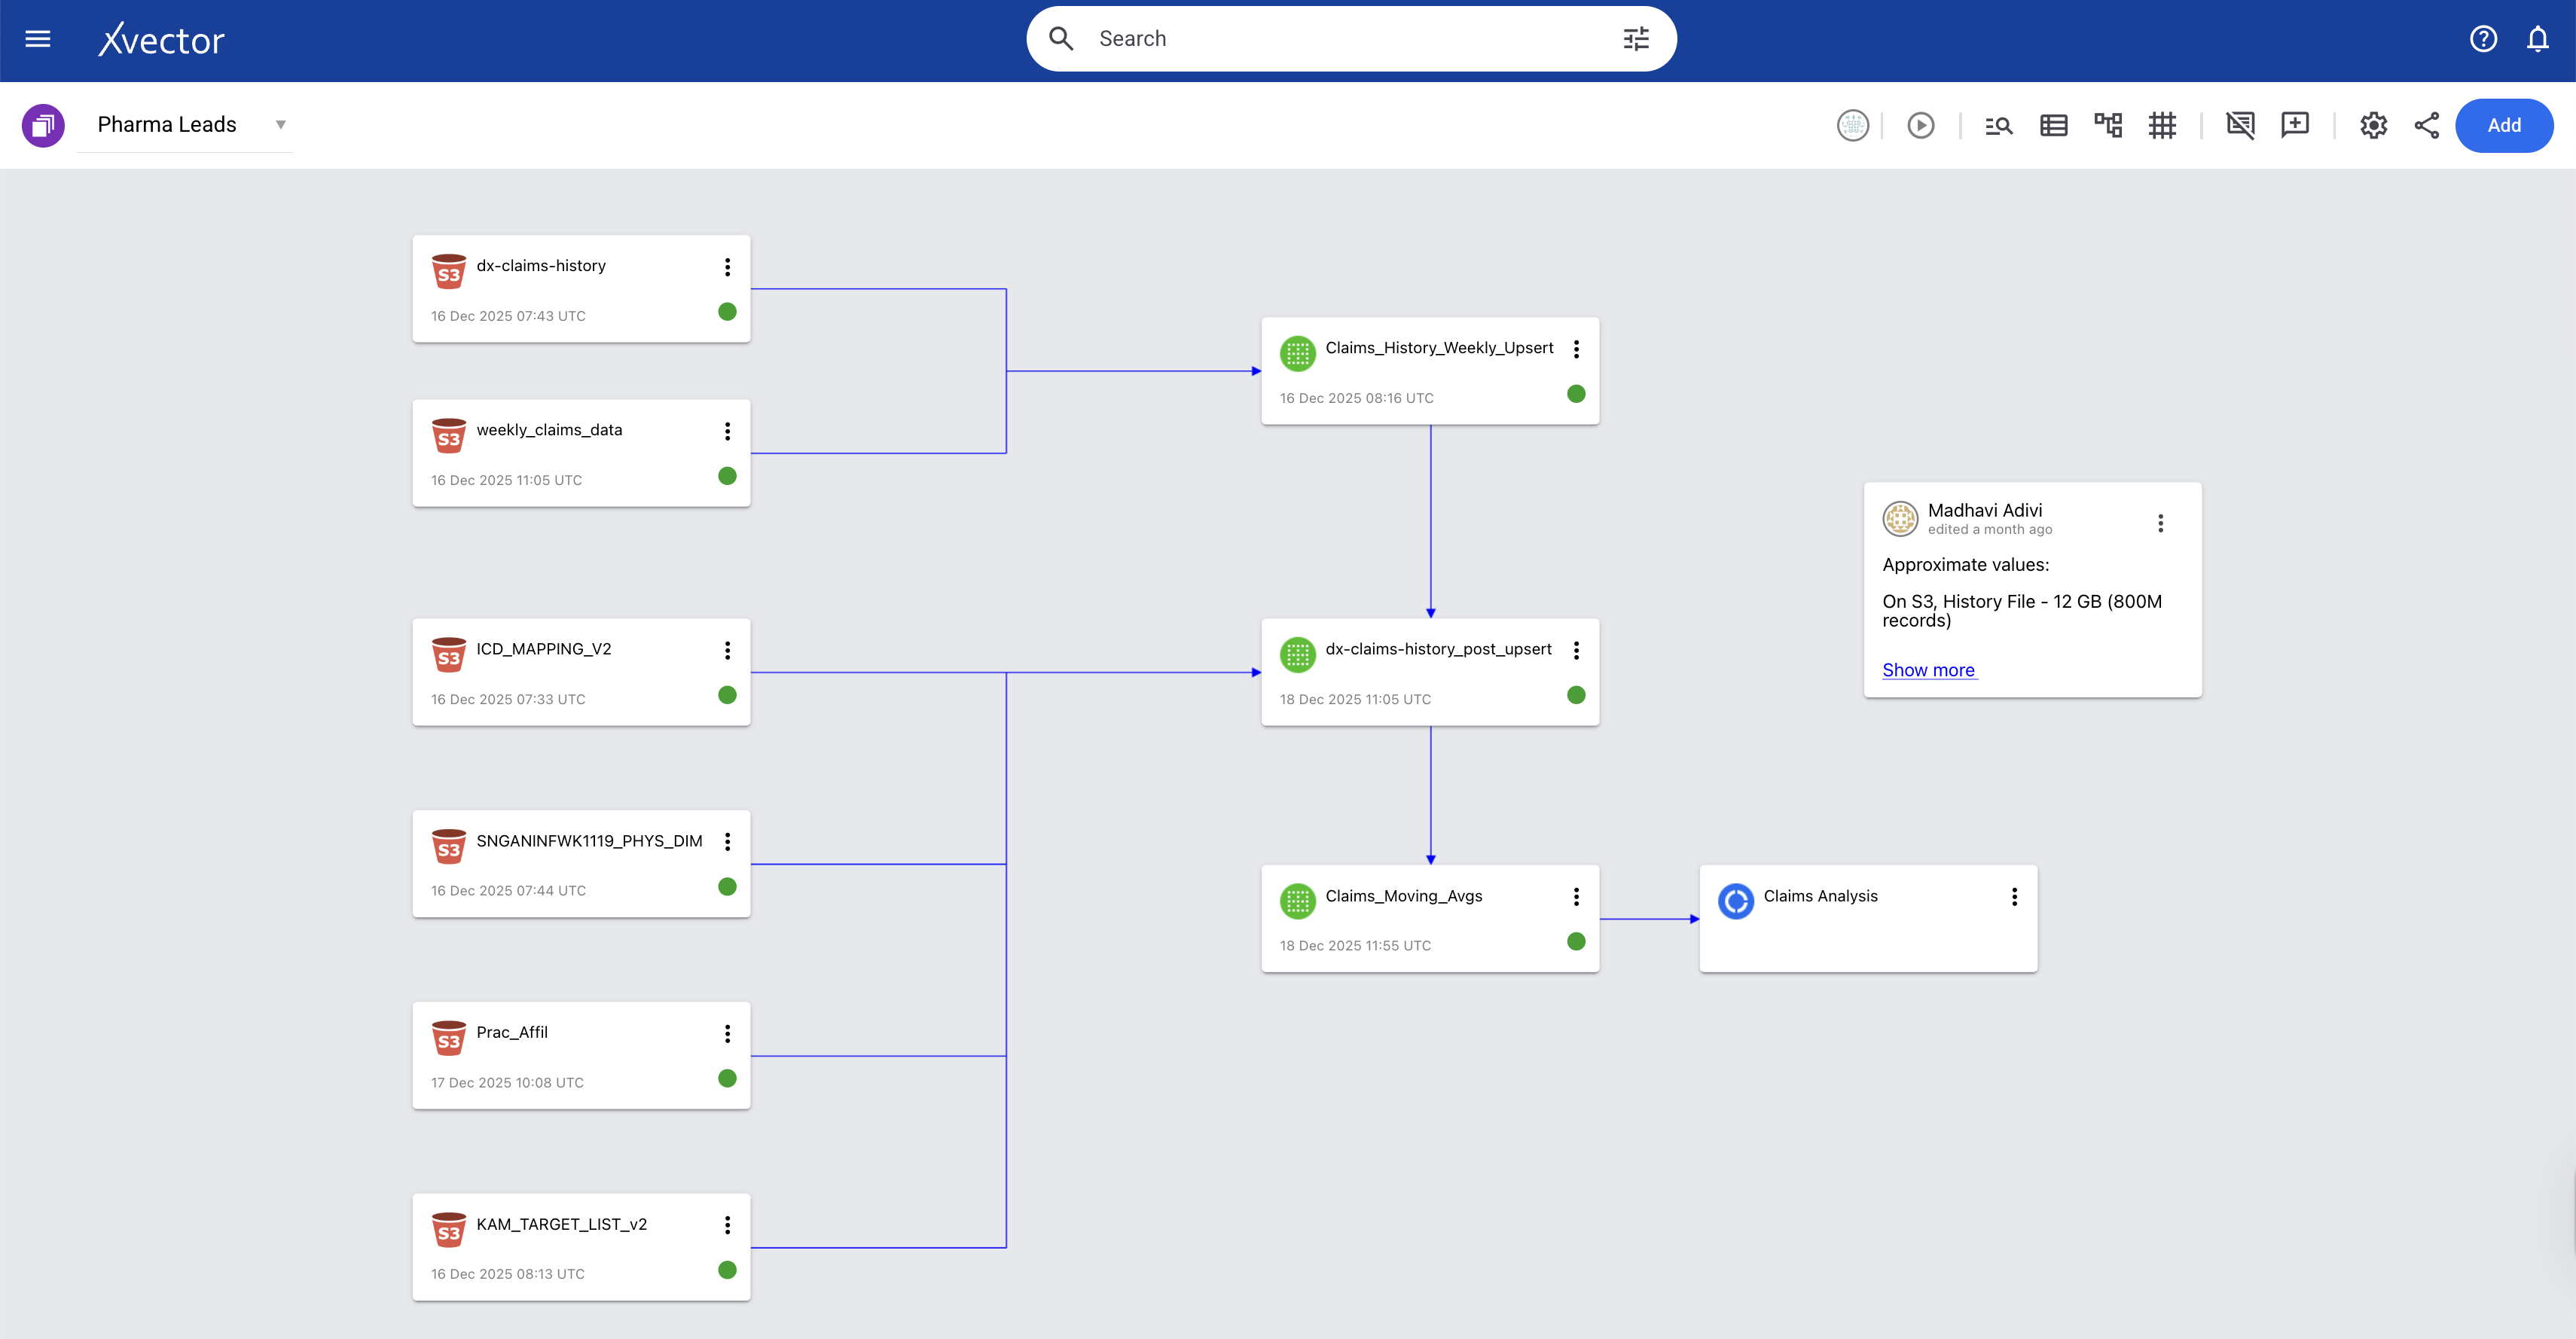
Task: Open the hamburger navigation menu
Action: pos(38,39)
